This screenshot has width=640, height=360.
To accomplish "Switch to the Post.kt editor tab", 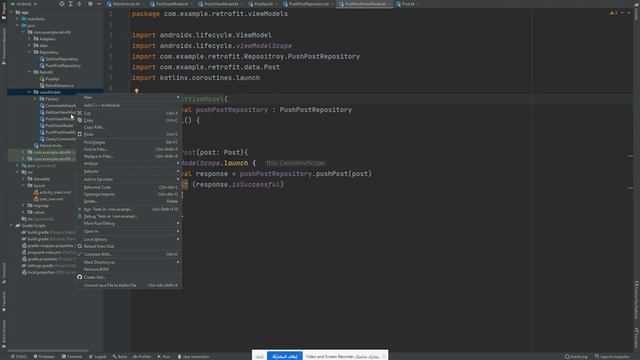I will tap(407, 4).
